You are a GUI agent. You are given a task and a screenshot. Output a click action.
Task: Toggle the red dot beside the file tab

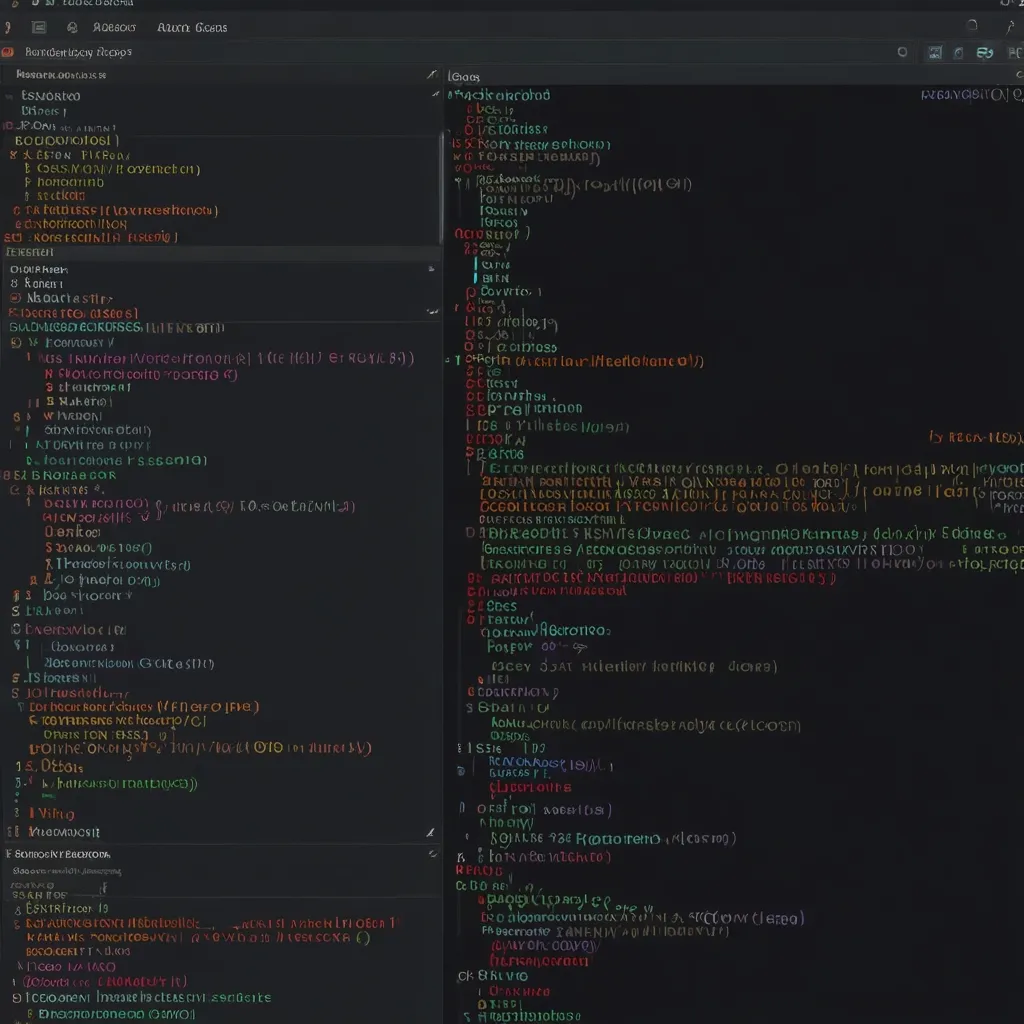8,52
